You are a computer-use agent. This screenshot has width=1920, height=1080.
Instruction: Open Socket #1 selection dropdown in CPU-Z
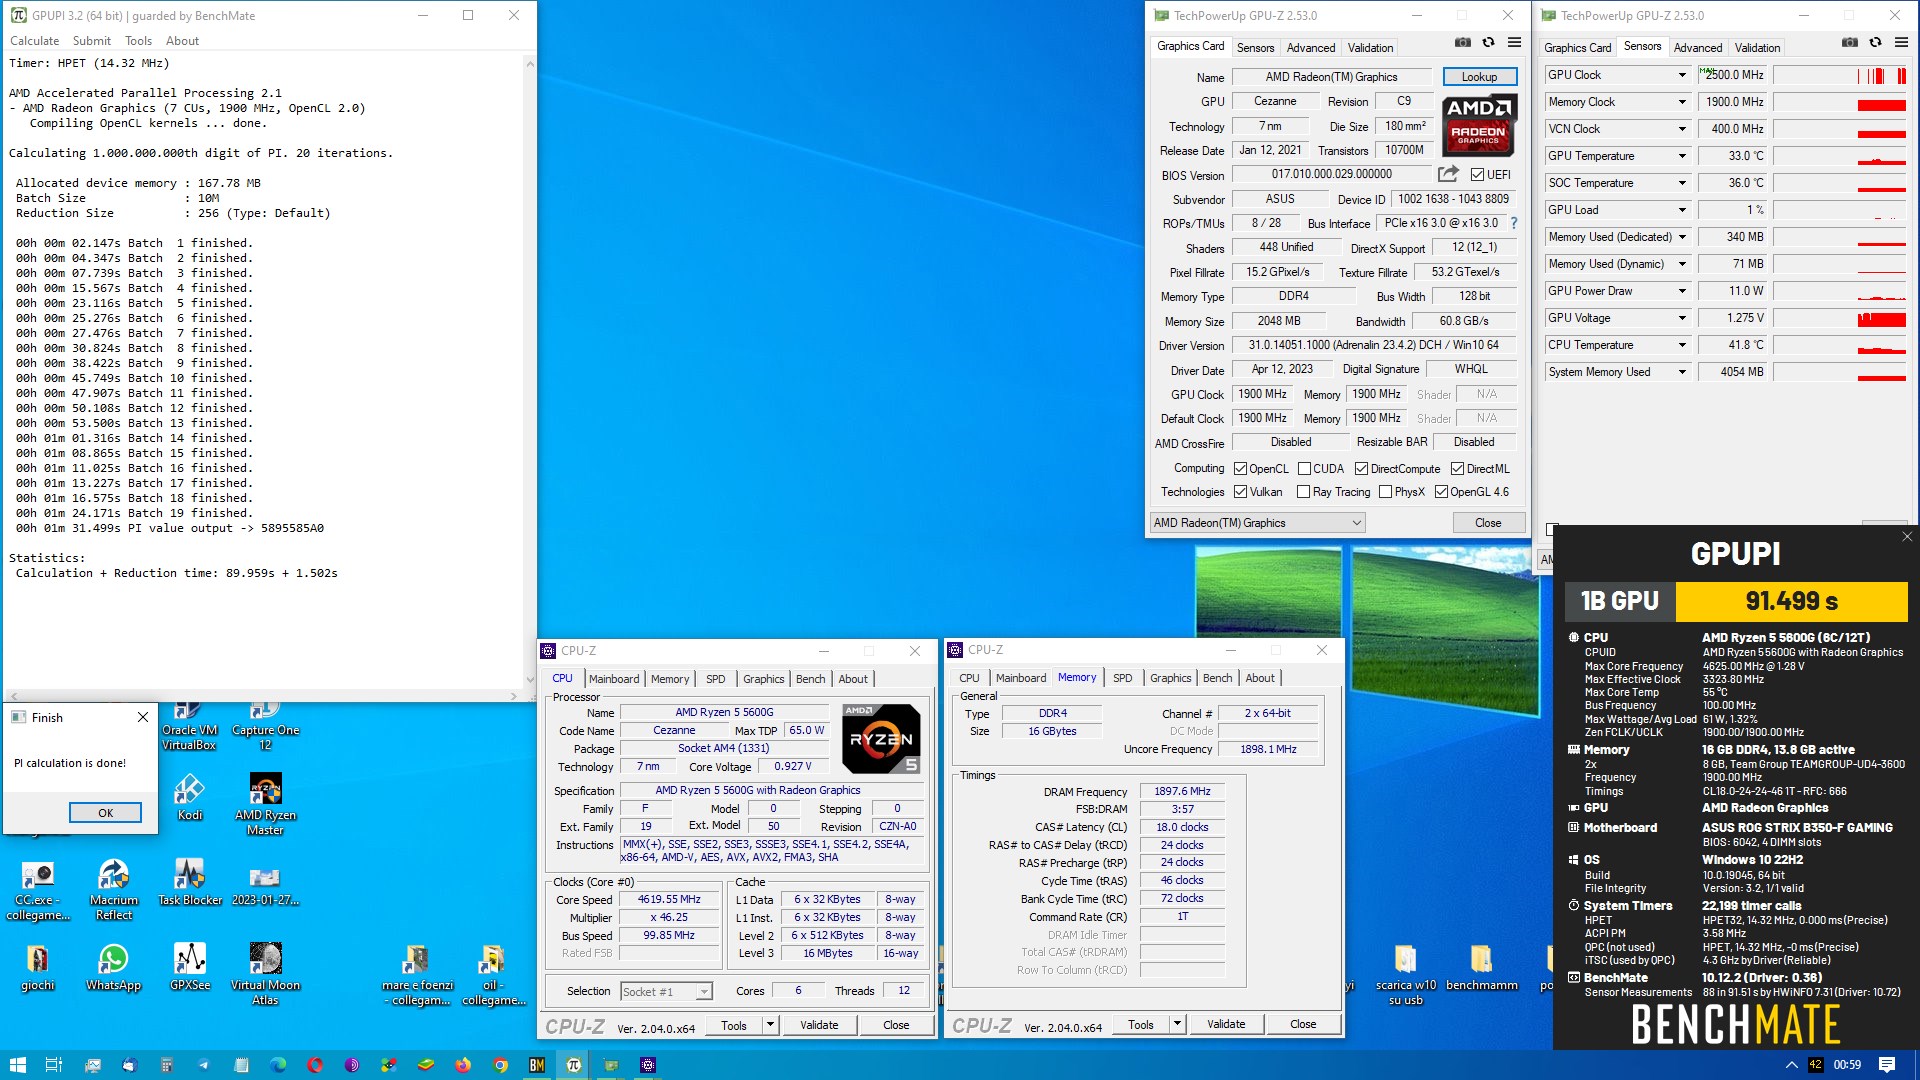pos(666,992)
